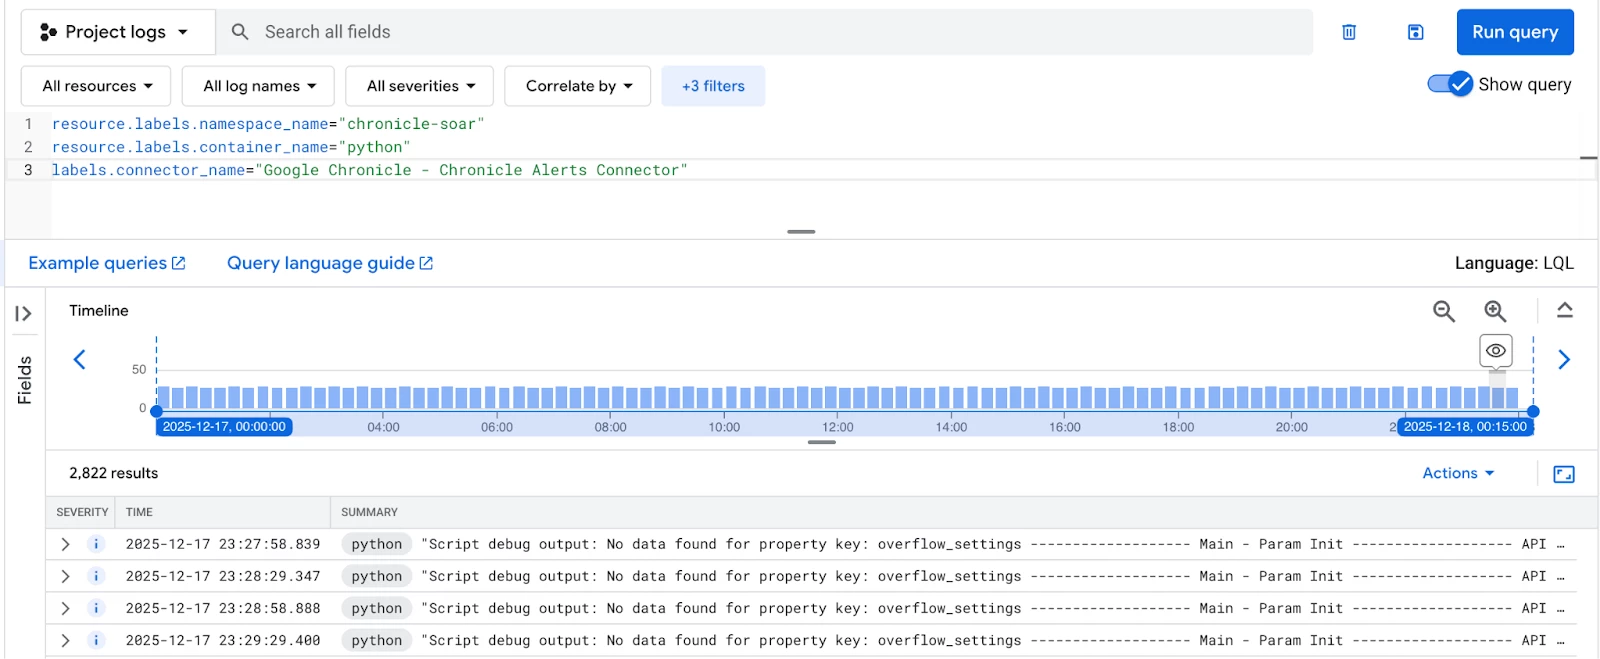Click the Run query button

tap(1515, 32)
